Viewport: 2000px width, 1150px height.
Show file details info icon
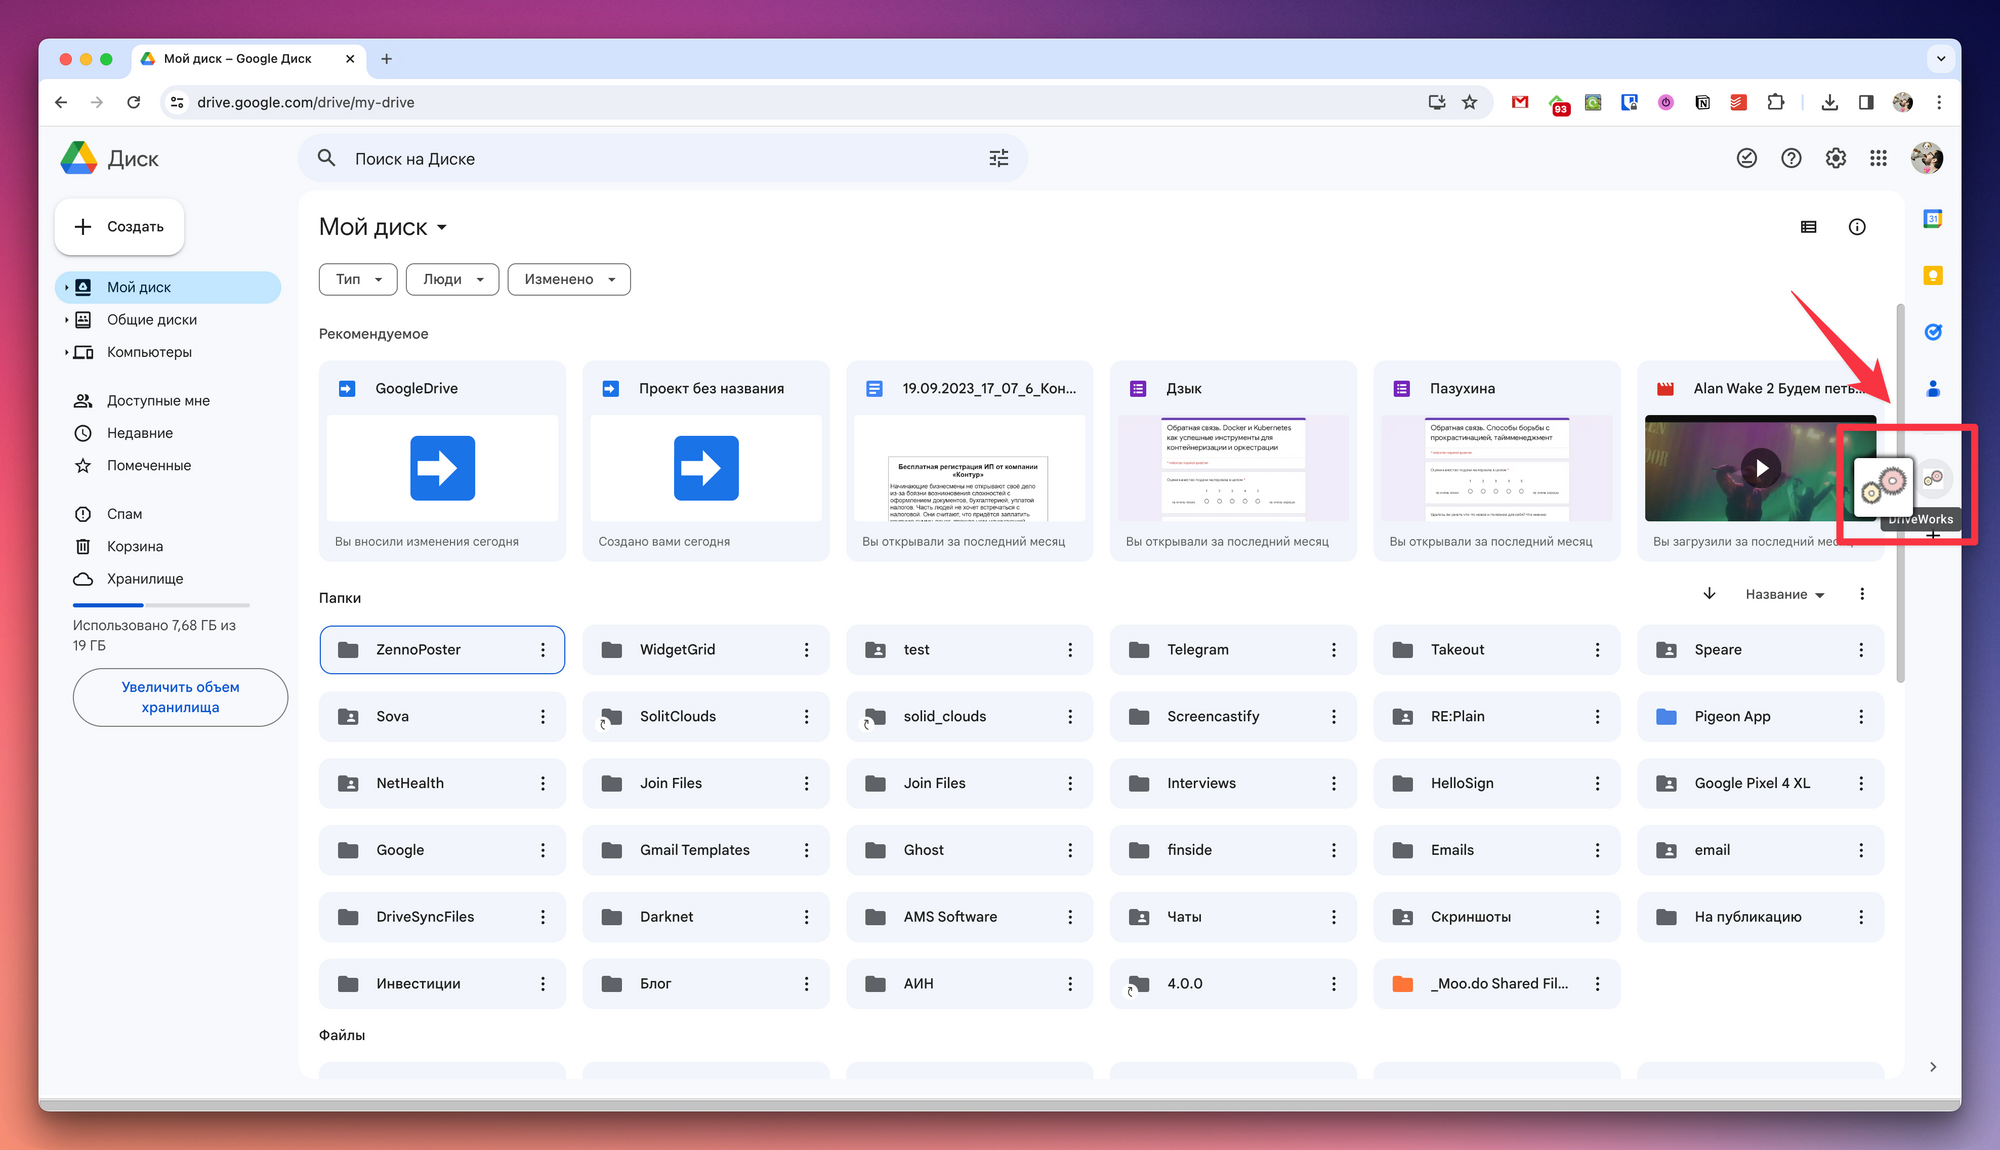1857,227
